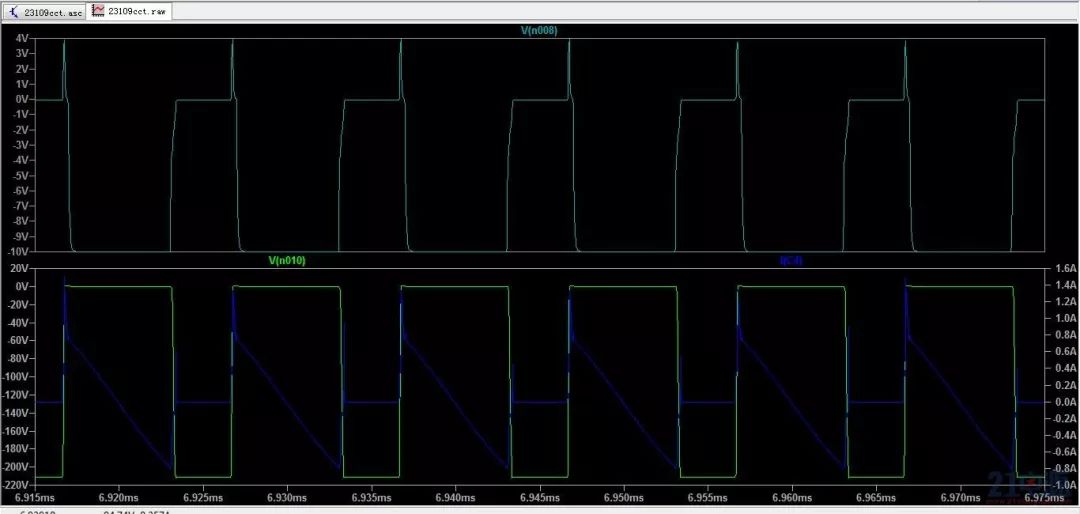Image resolution: width=1080 pixels, height=514 pixels.
Task: Select the 23109cct.raw waveform tab
Action: [x=129, y=12]
